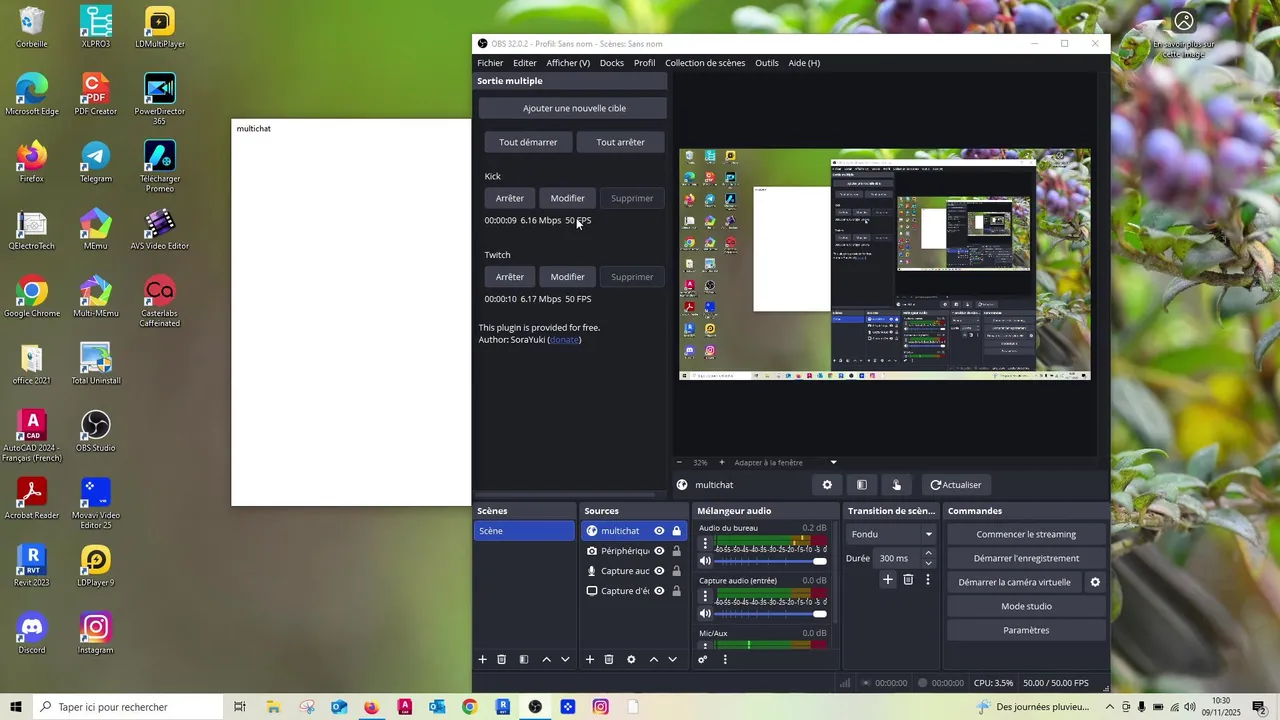The height and width of the screenshot is (720, 1280).
Task: Open Google Chrome from the taskbar
Action: point(470,707)
